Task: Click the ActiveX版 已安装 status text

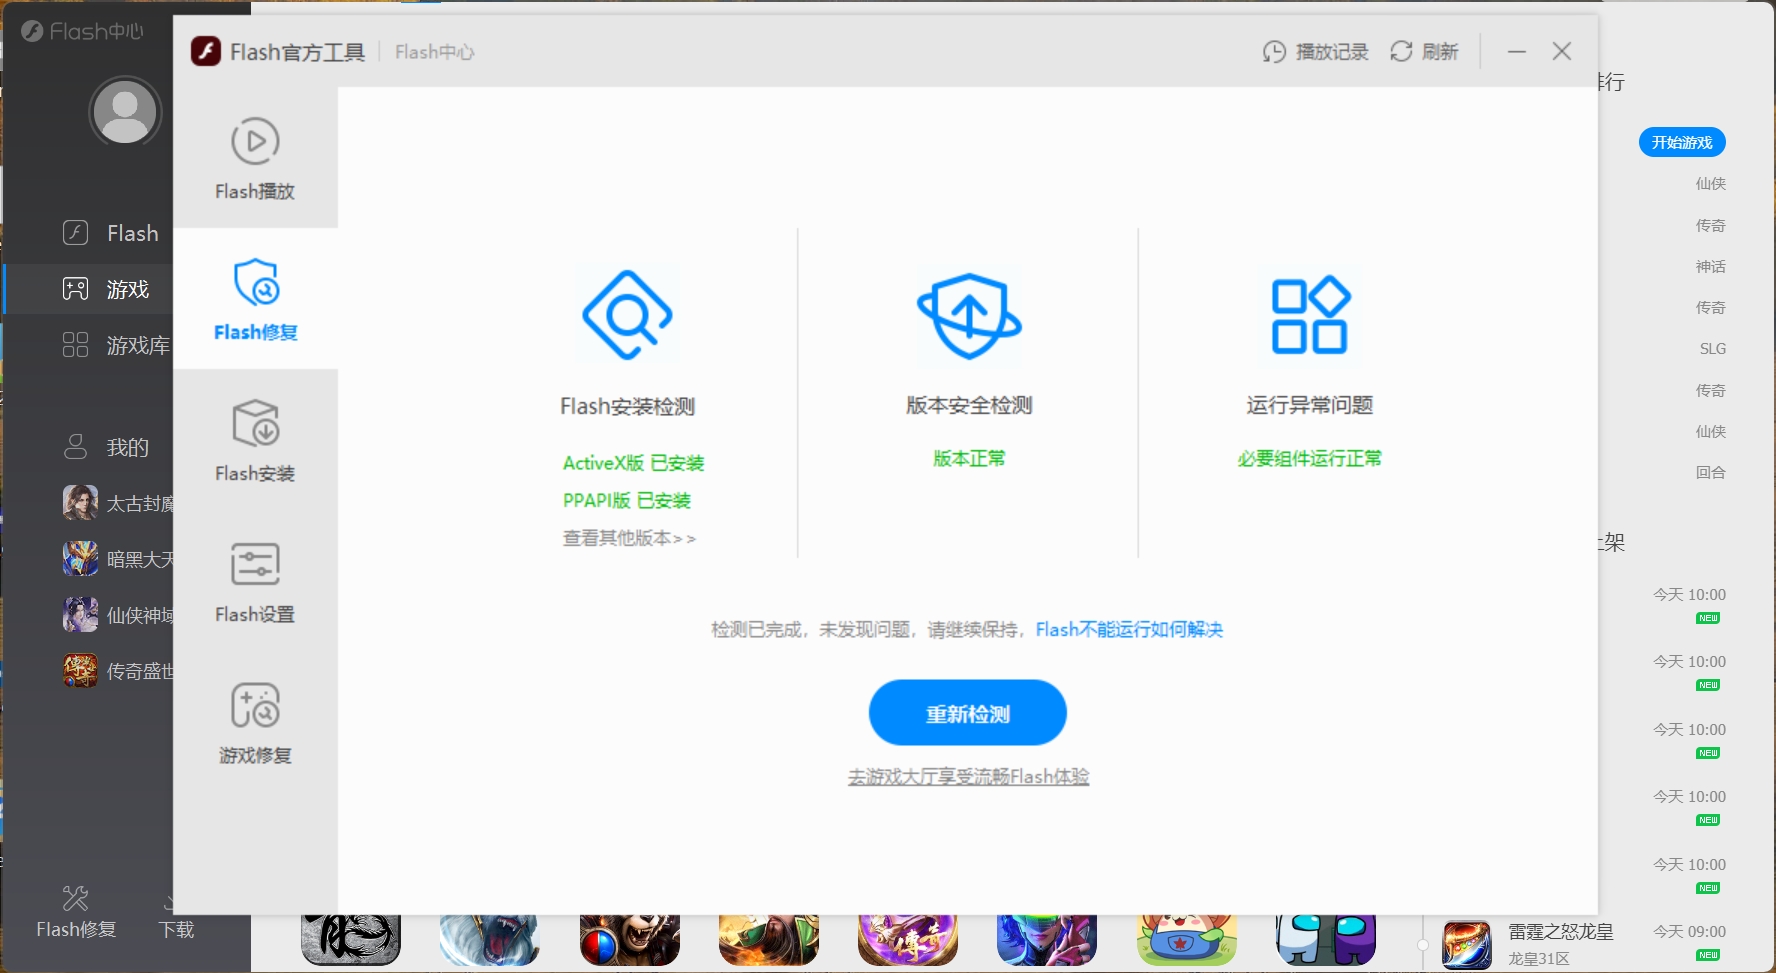Action: (633, 463)
